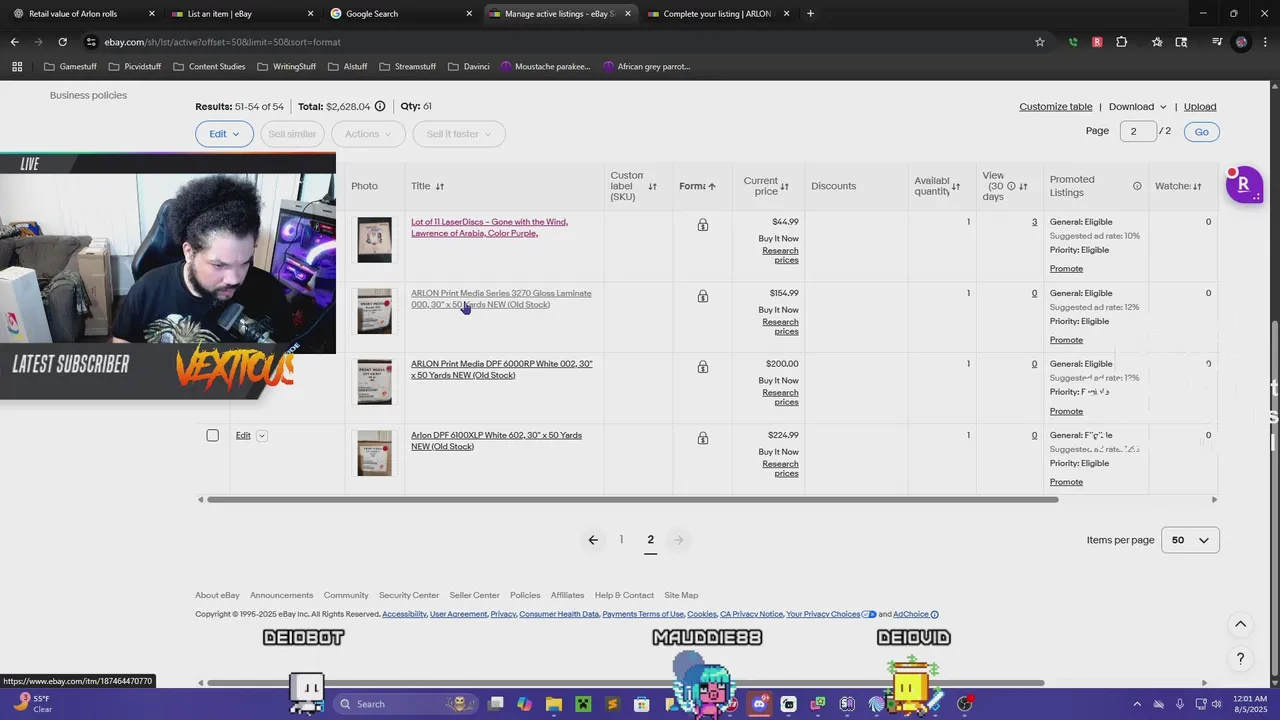Open the Gamestuff bookmarks folder
The image size is (1280, 720).
click(x=70, y=66)
